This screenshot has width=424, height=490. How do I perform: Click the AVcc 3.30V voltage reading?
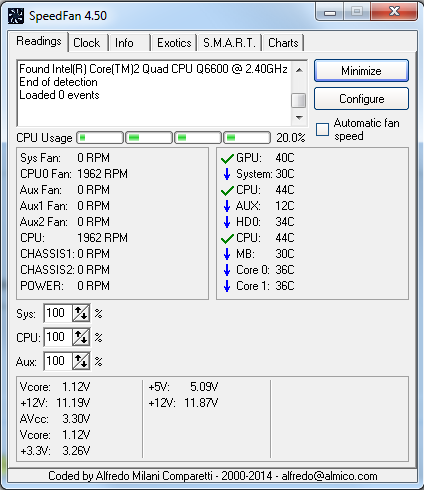coord(55,419)
